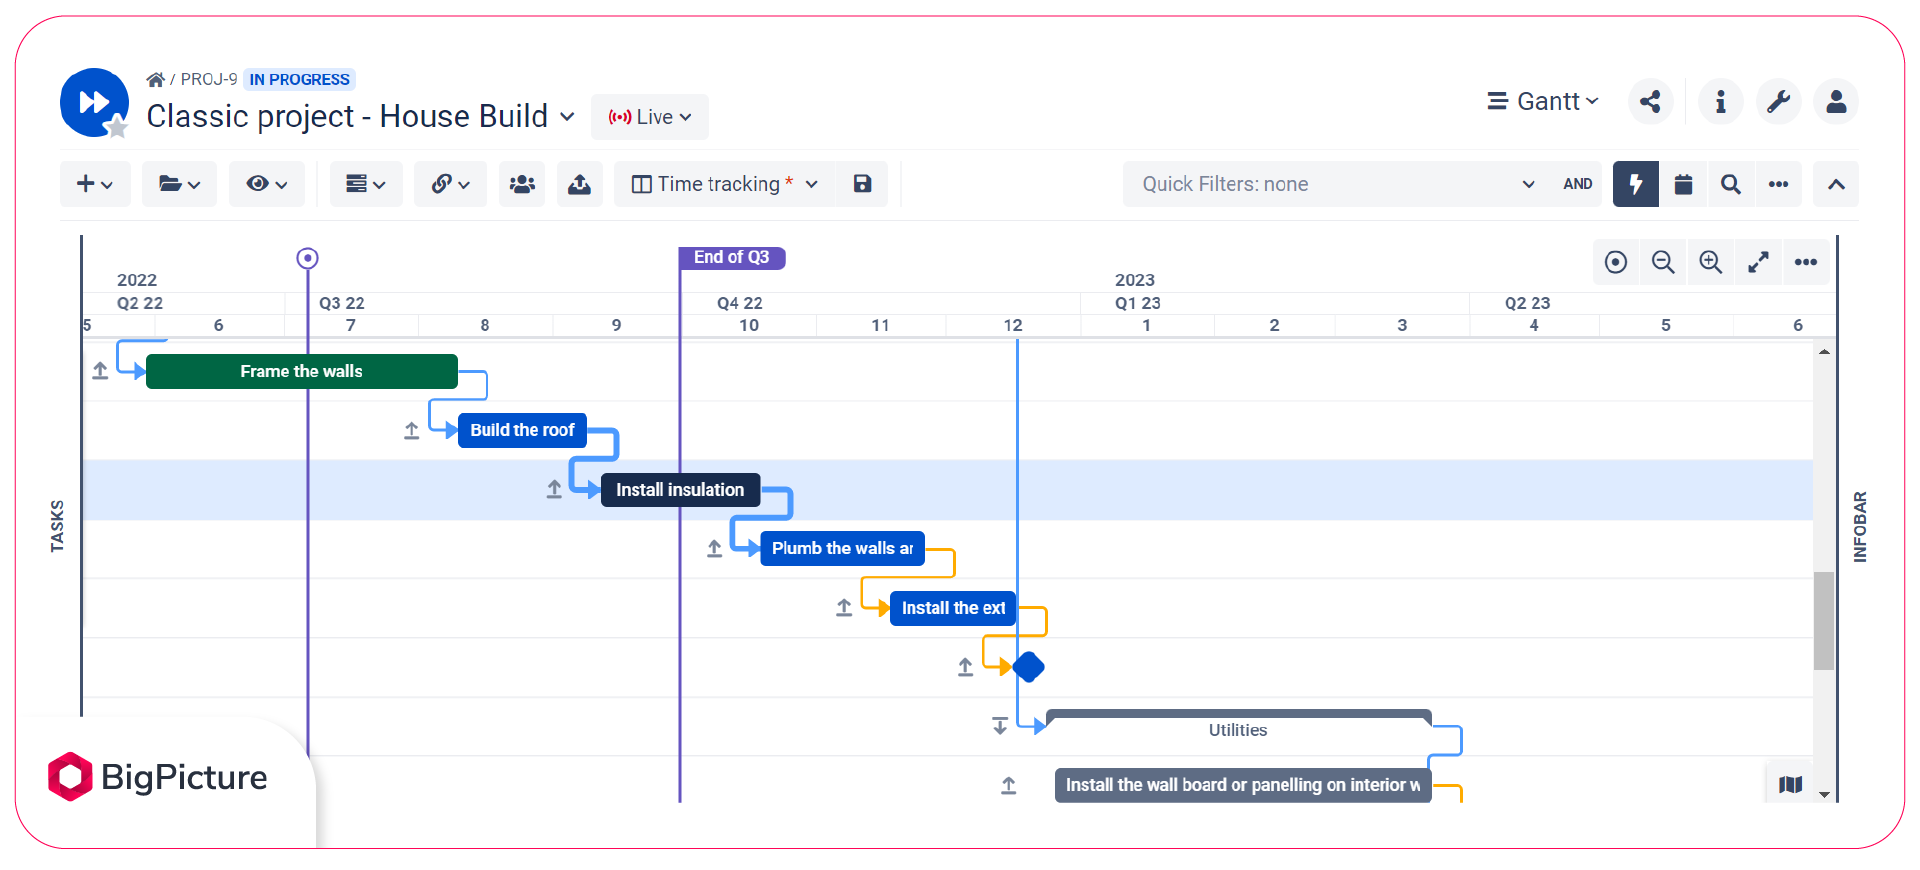Open the add plus menu
The height and width of the screenshot is (870, 1920).
click(x=95, y=184)
